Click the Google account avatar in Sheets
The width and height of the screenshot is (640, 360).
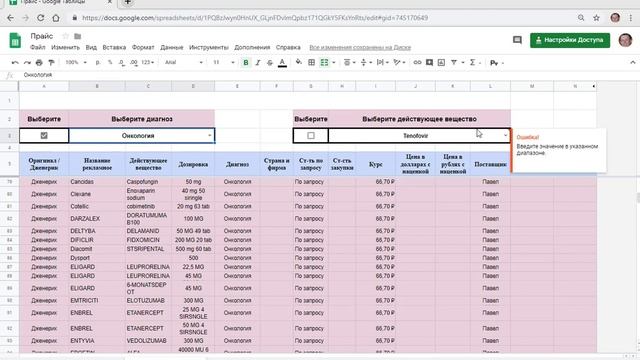(x=625, y=40)
